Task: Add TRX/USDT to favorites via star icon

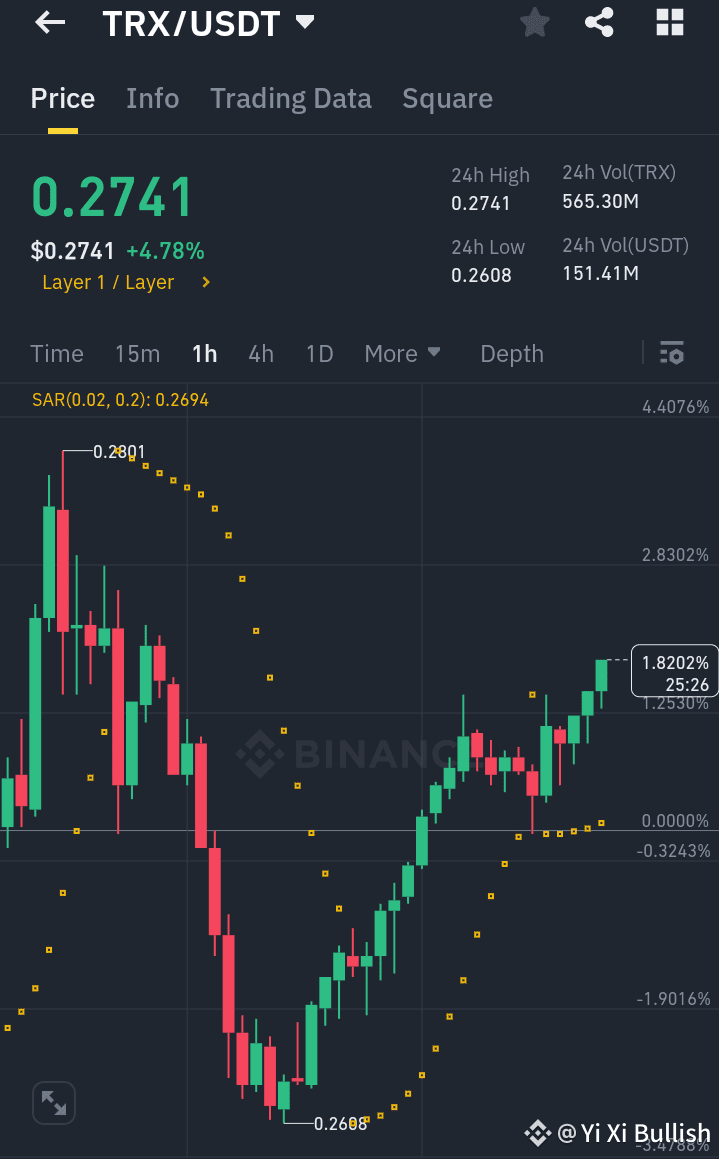Action: (x=534, y=22)
